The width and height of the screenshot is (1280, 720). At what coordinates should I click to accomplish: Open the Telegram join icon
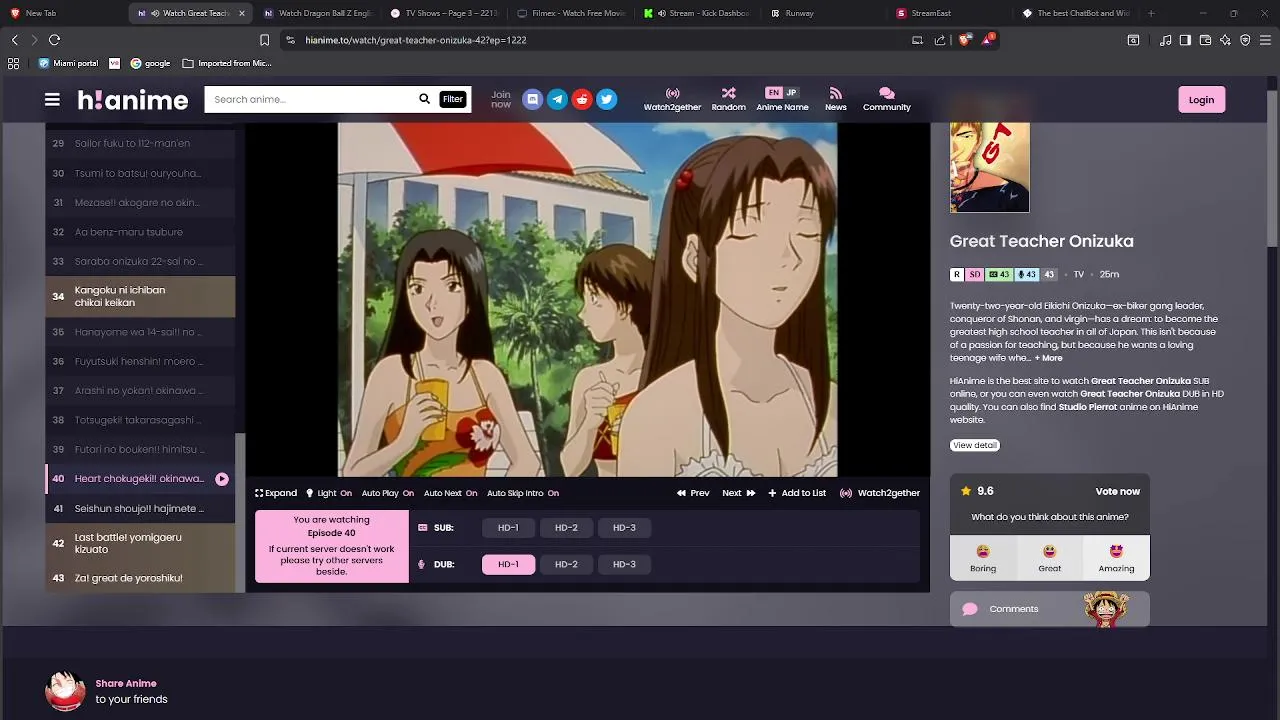click(x=557, y=99)
